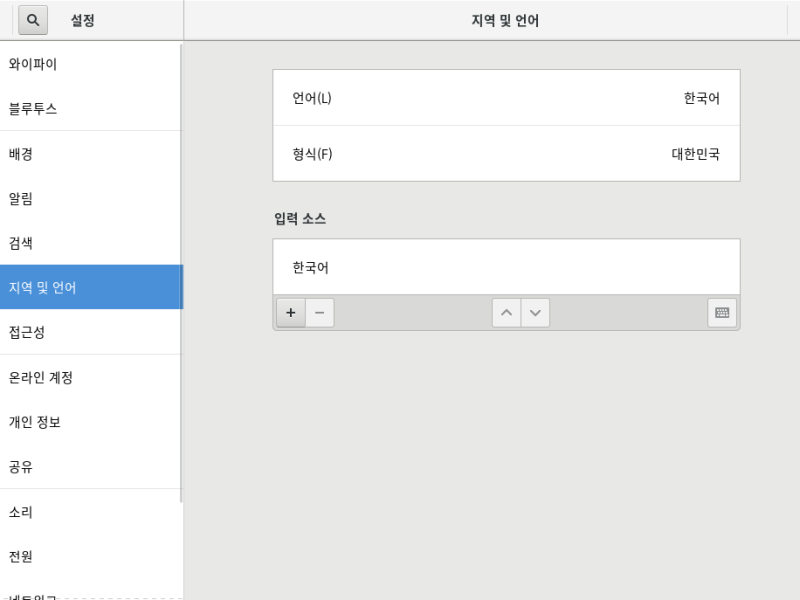The image size is (800, 600).
Task: Click the 한국어 language value
Action: coord(702,98)
